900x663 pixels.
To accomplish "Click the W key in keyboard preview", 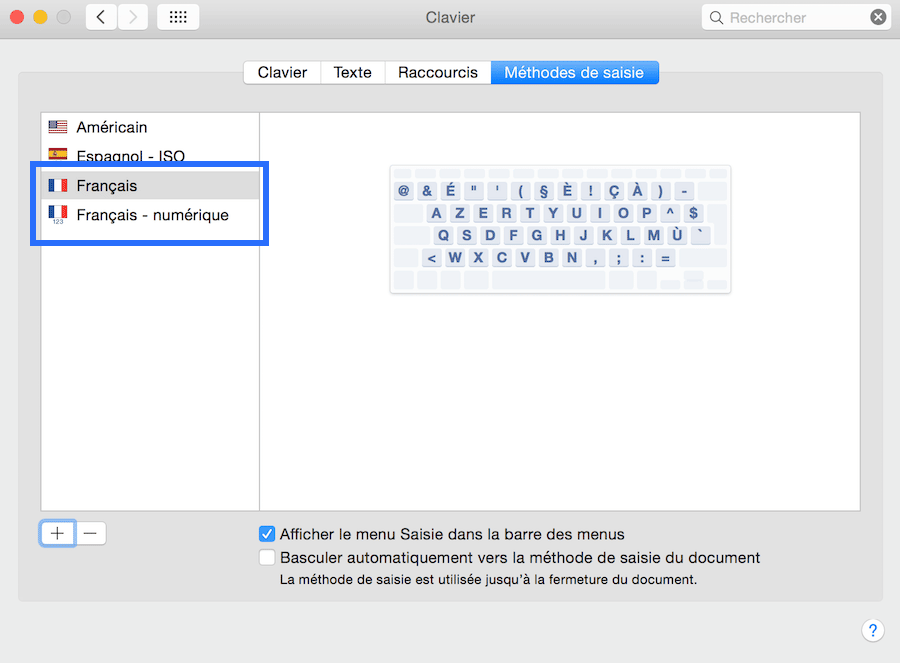I will (455, 257).
